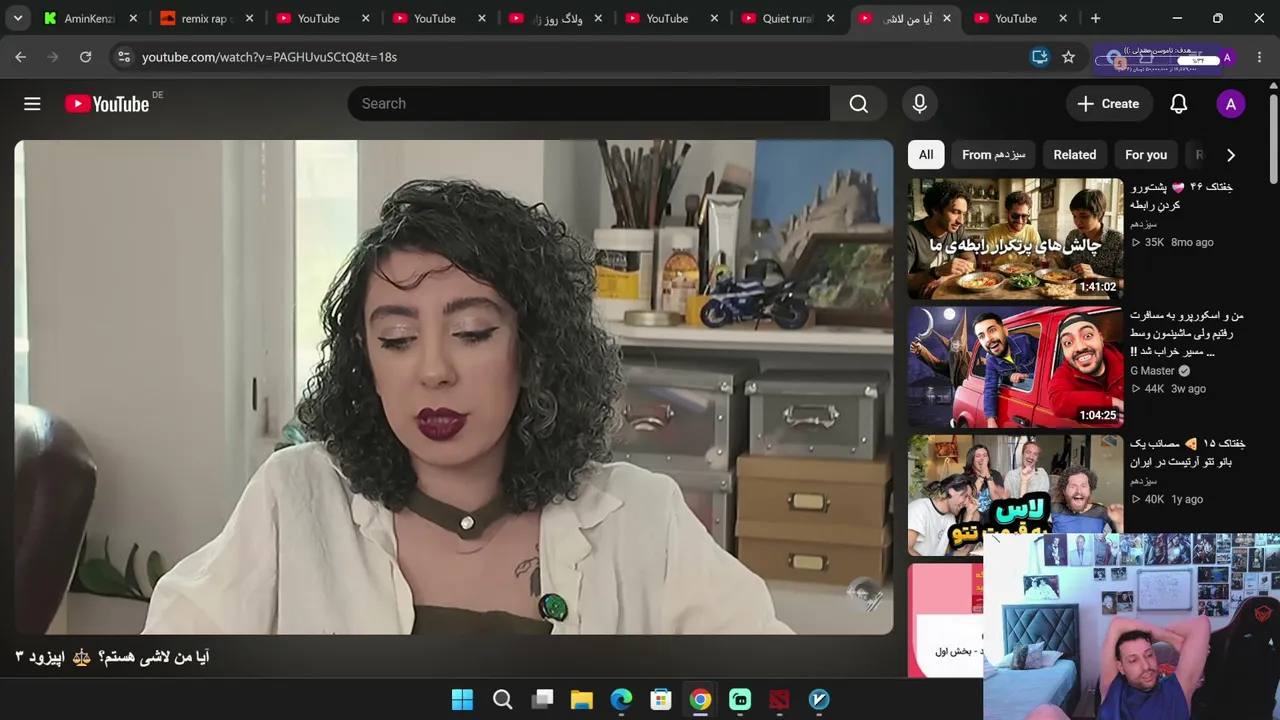Open the YouTube guide hamburger menu
1280x720 pixels.
click(32, 104)
